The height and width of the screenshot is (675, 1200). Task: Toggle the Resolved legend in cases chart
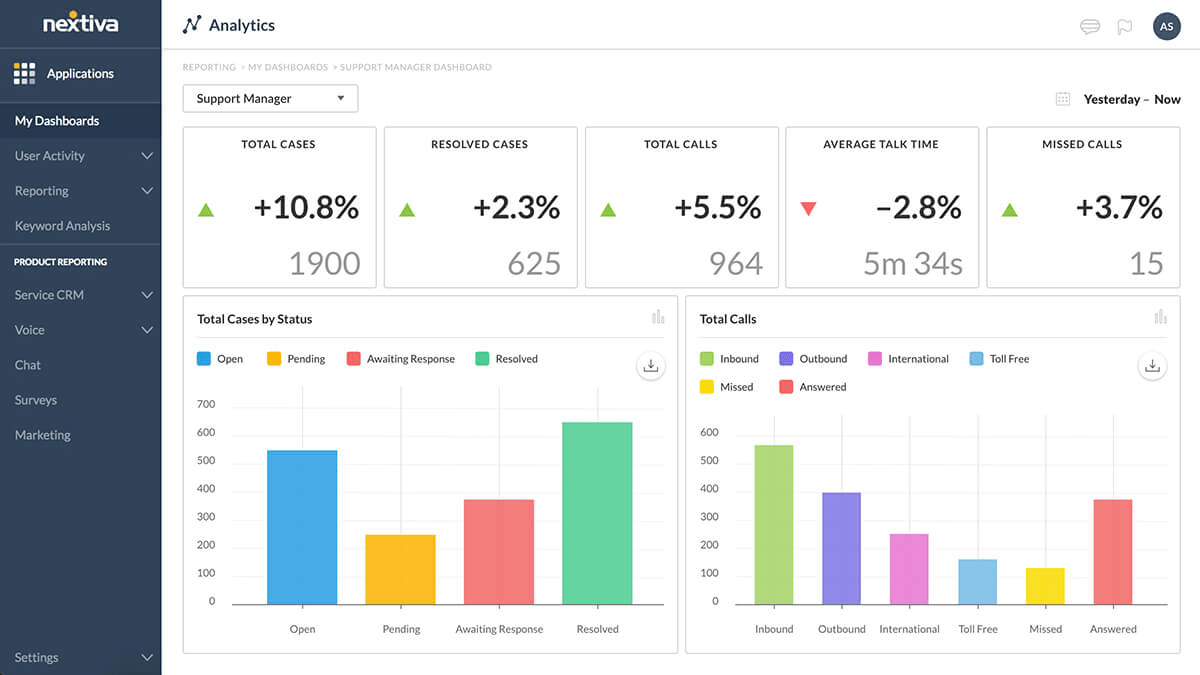click(x=505, y=358)
